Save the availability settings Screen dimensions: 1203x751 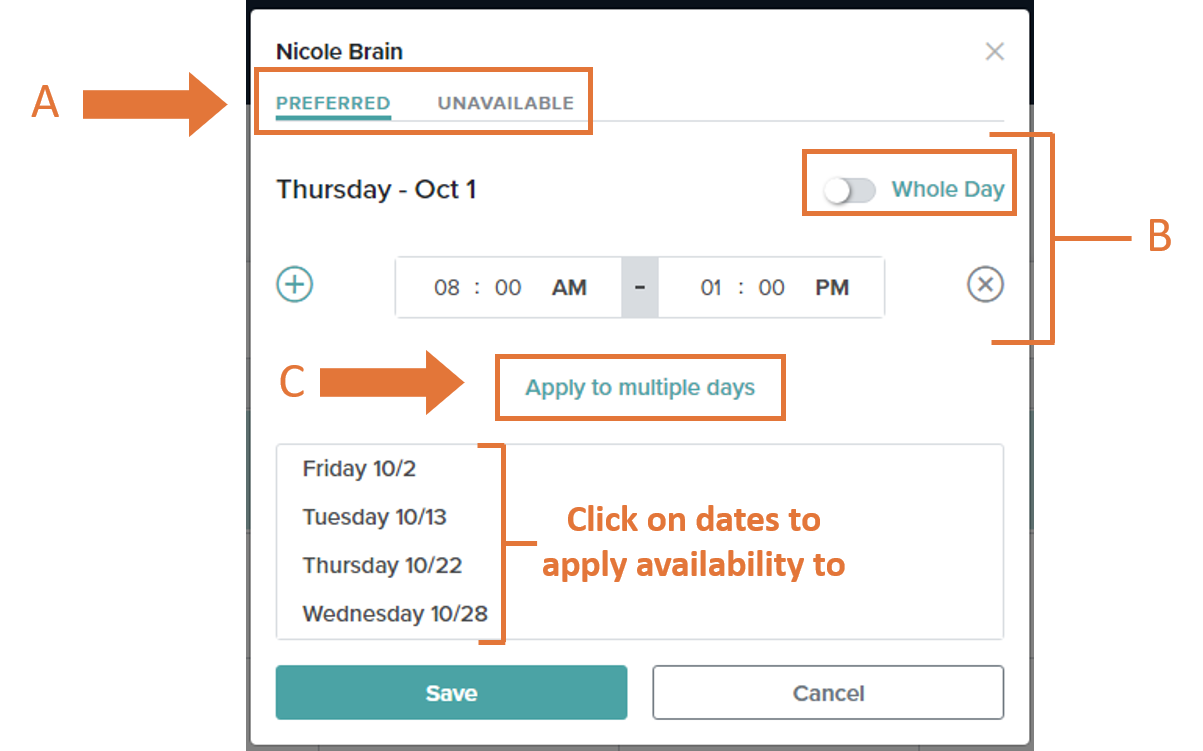click(451, 693)
